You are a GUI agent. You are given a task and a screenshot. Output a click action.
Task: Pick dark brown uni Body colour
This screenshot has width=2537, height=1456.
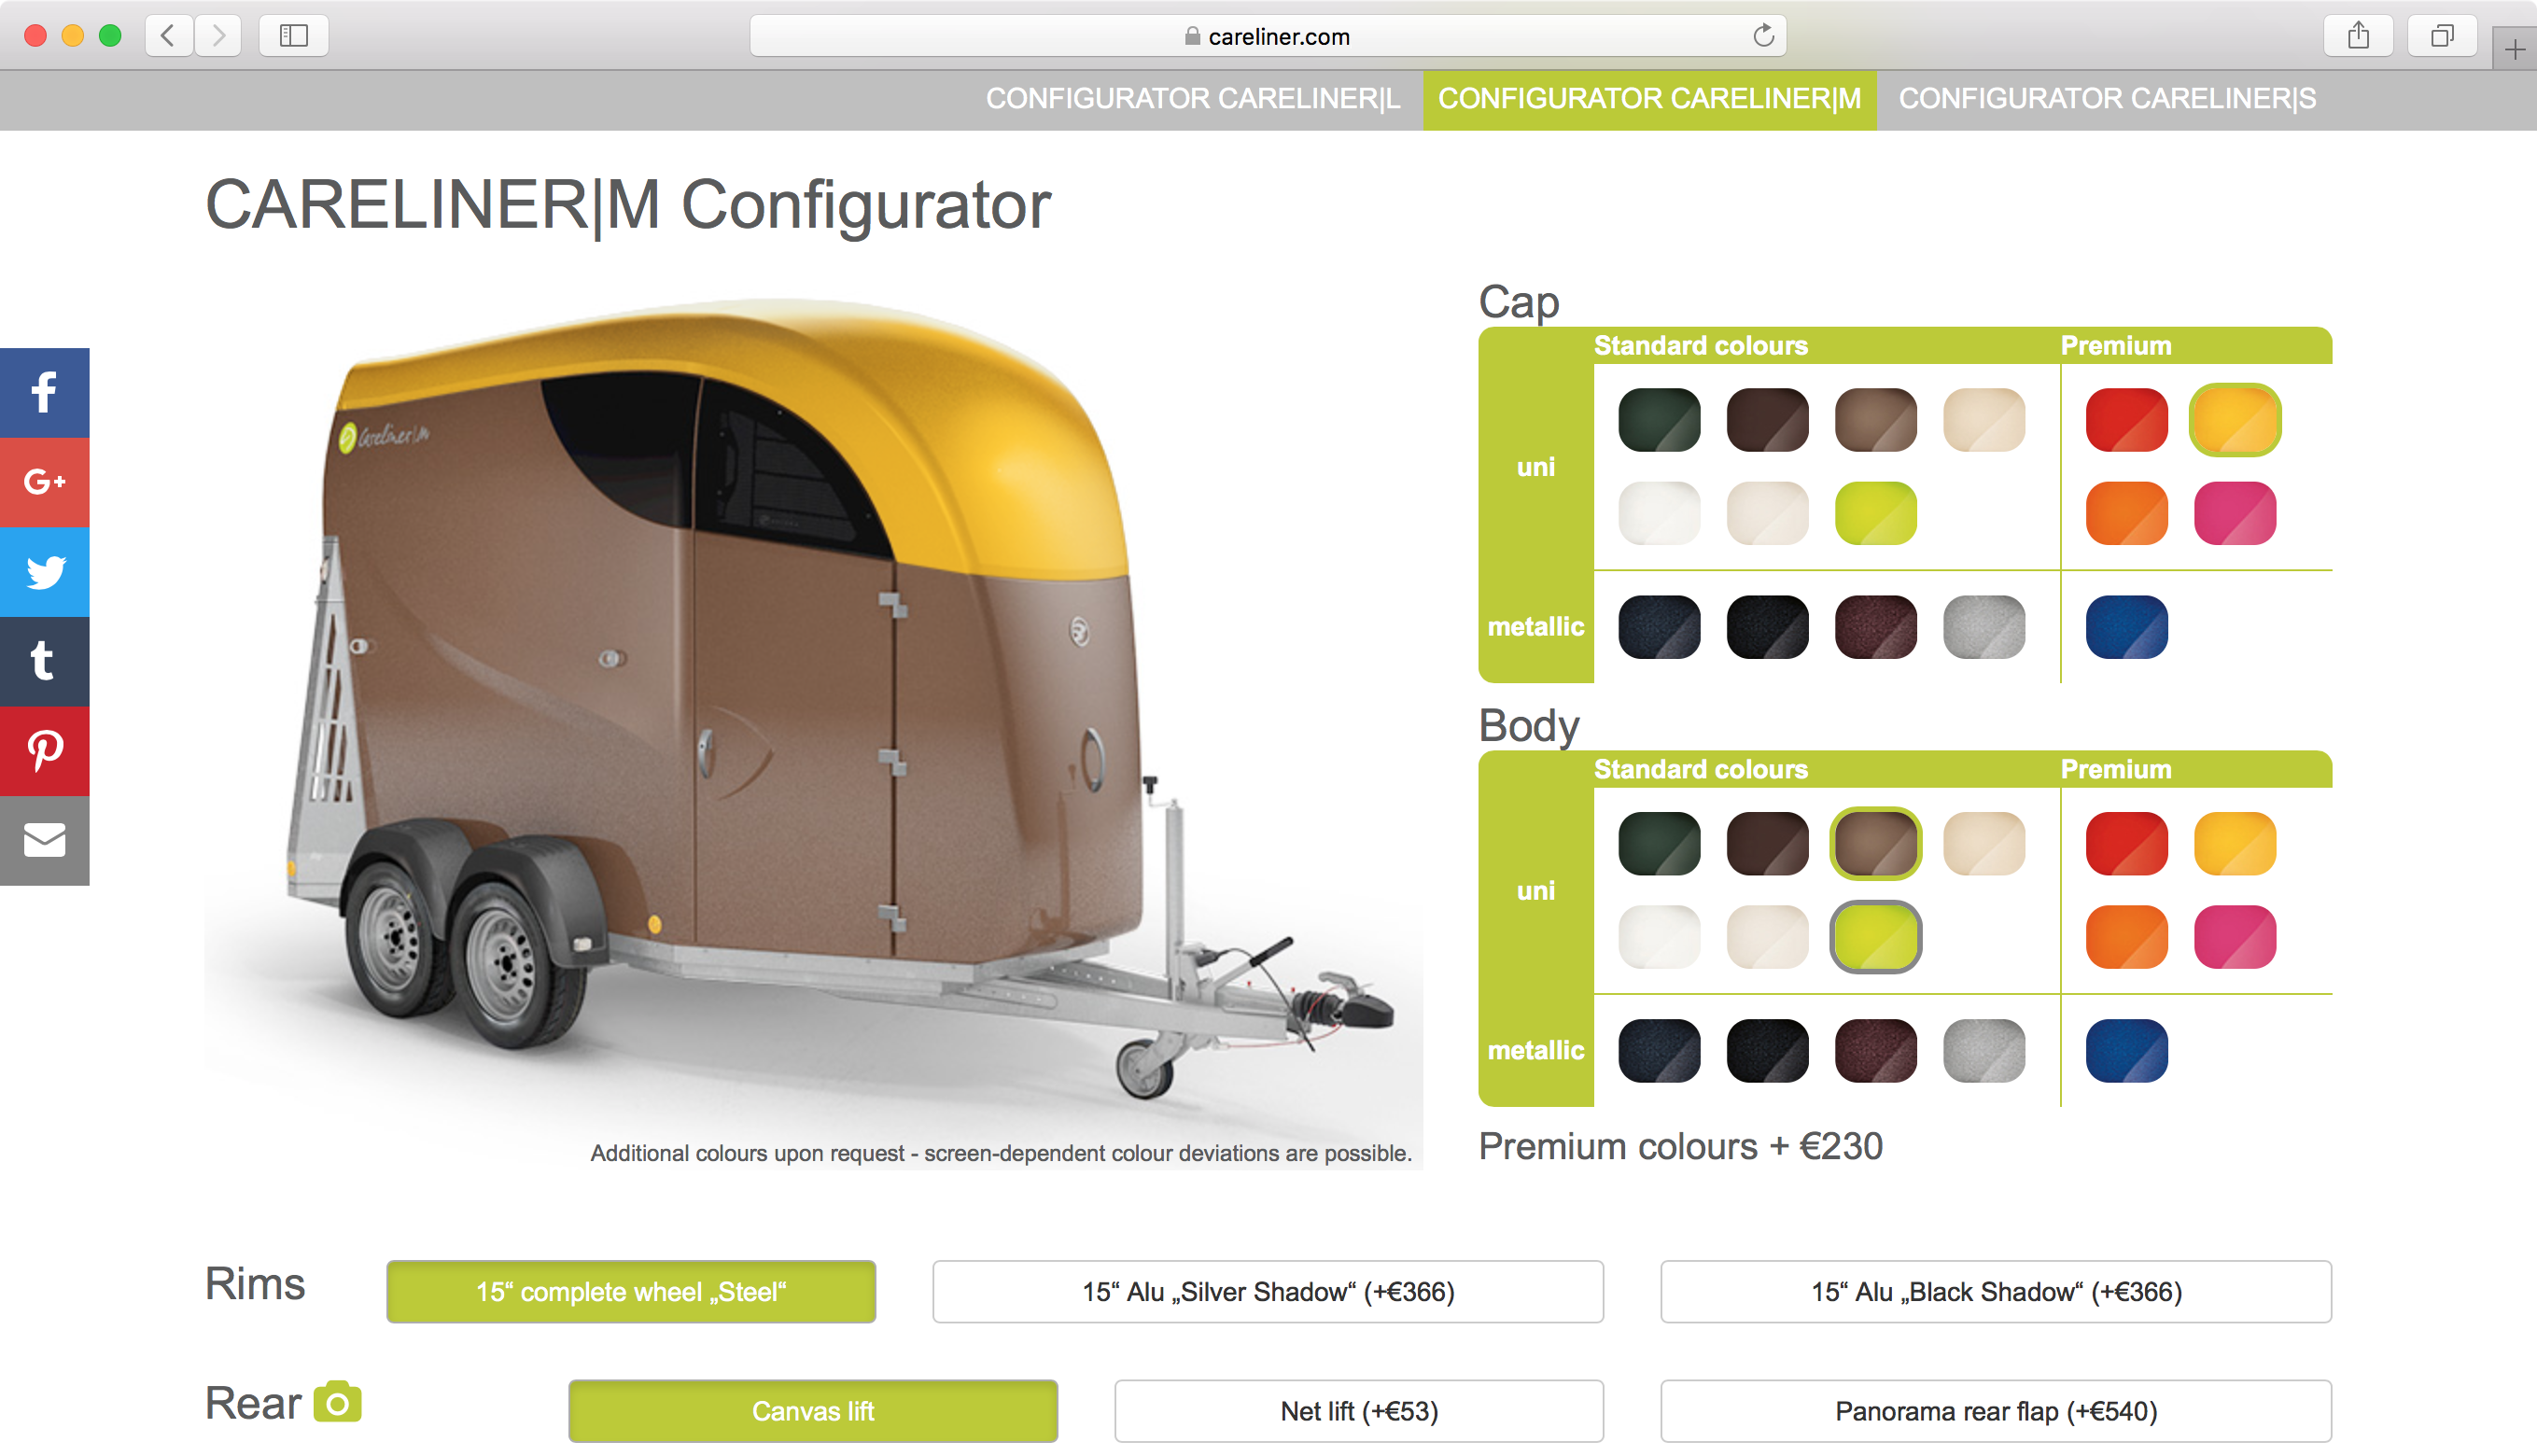click(1767, 844)
